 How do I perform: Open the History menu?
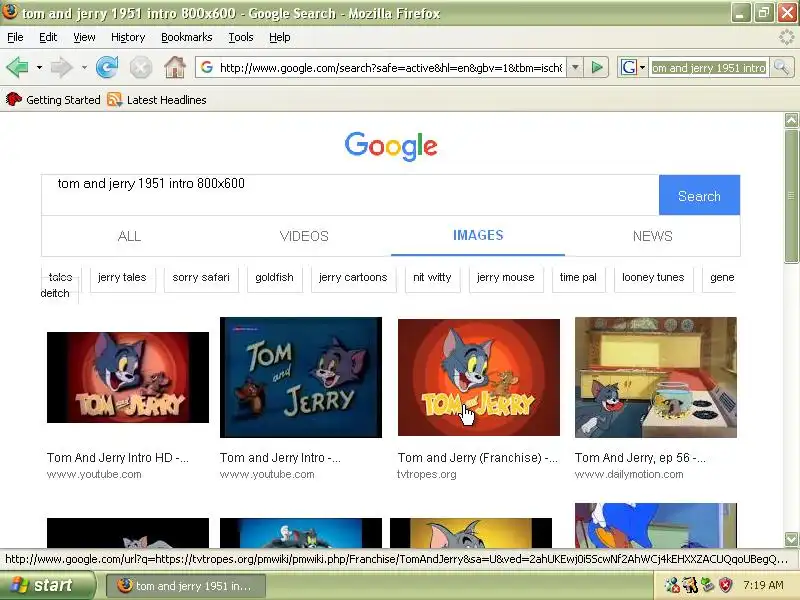pyautogui.click(x=128, y=37)
